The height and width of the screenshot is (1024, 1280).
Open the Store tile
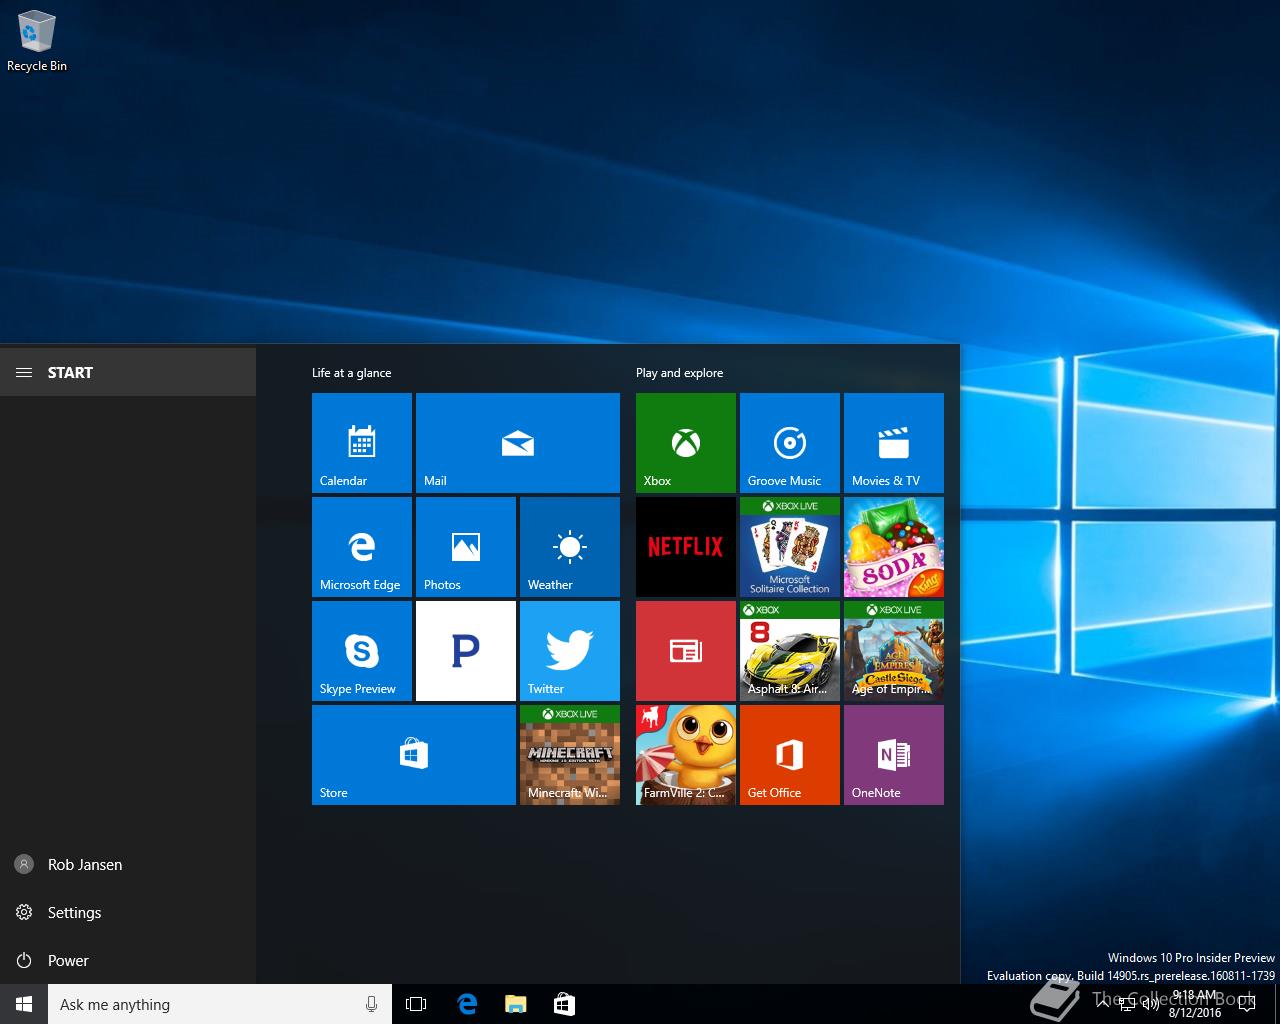click(x=414, y=754)
